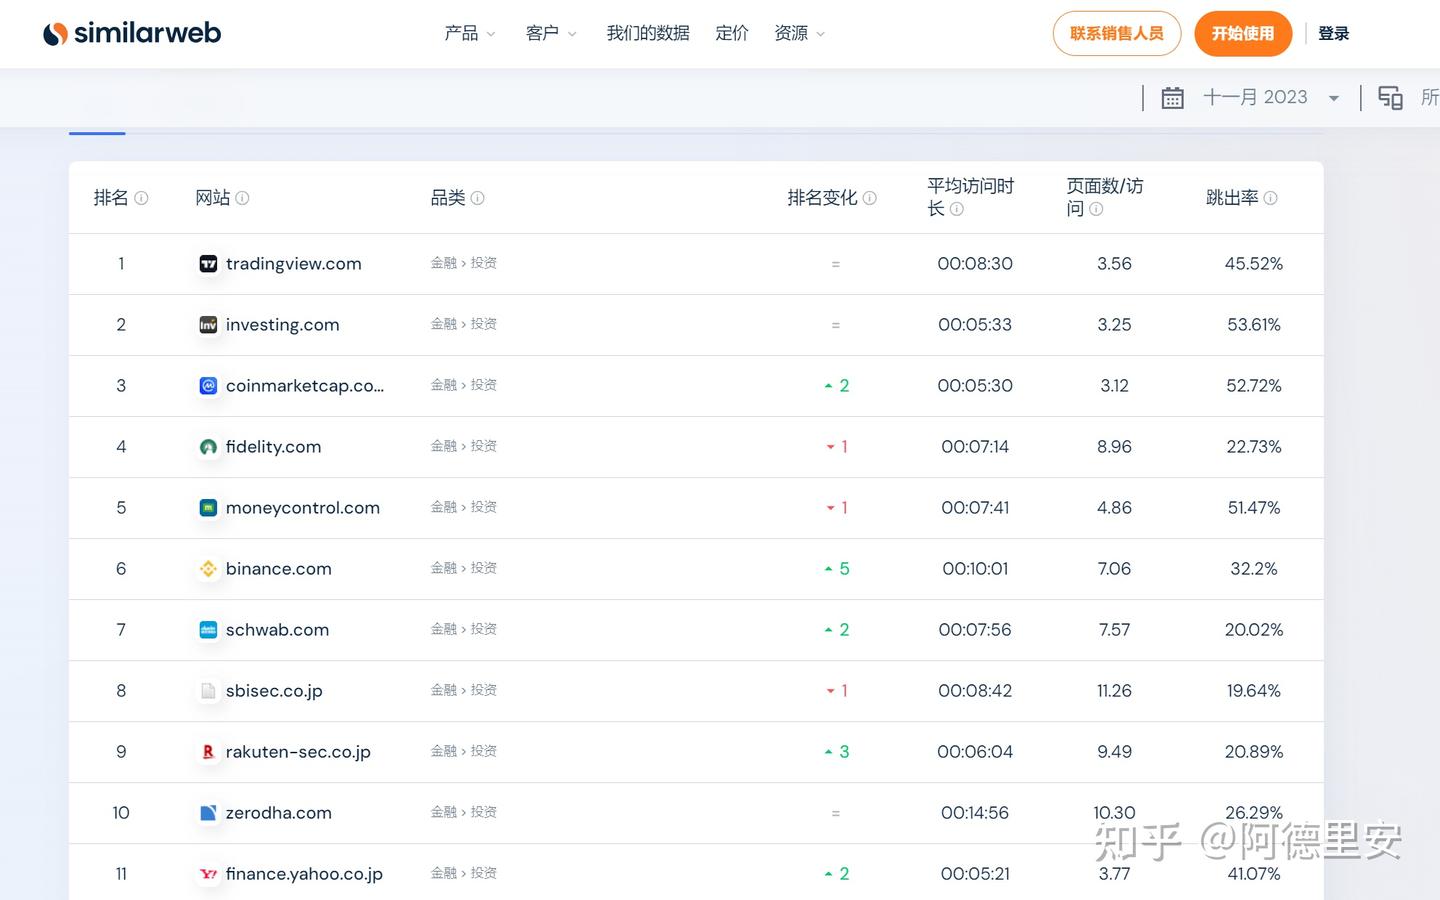The height and width of the screenshot is (900, 1440).
Task: Click the coinmarketcap.com favicon
Action: [207, 385]
